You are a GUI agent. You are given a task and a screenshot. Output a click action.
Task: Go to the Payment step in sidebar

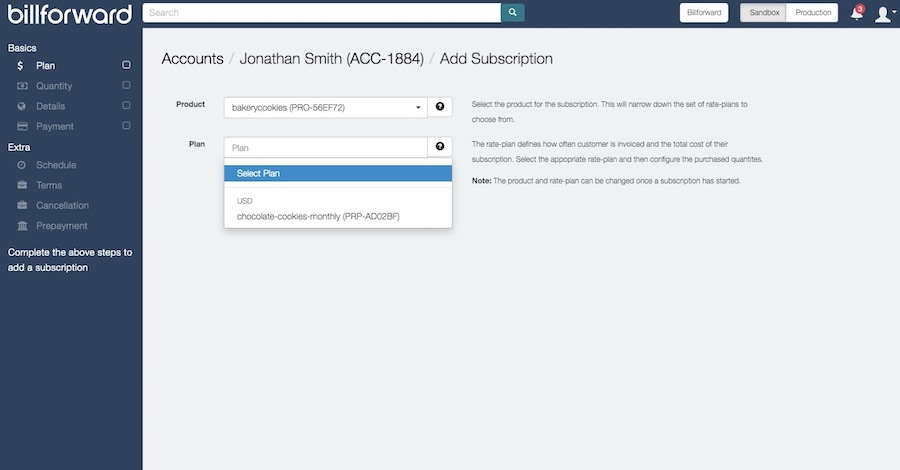point(55,126)
